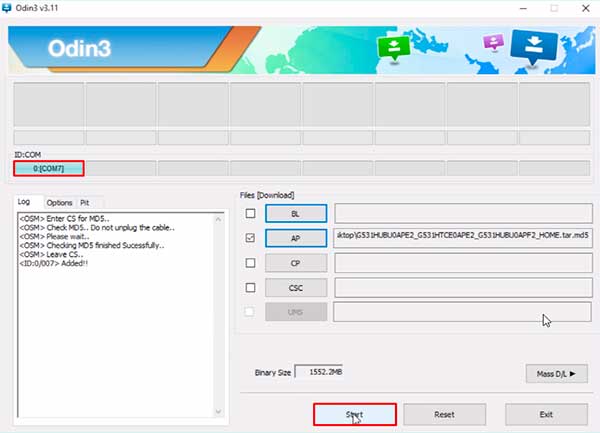
Task: Click the AP file path field
Action: click(463, 238)
